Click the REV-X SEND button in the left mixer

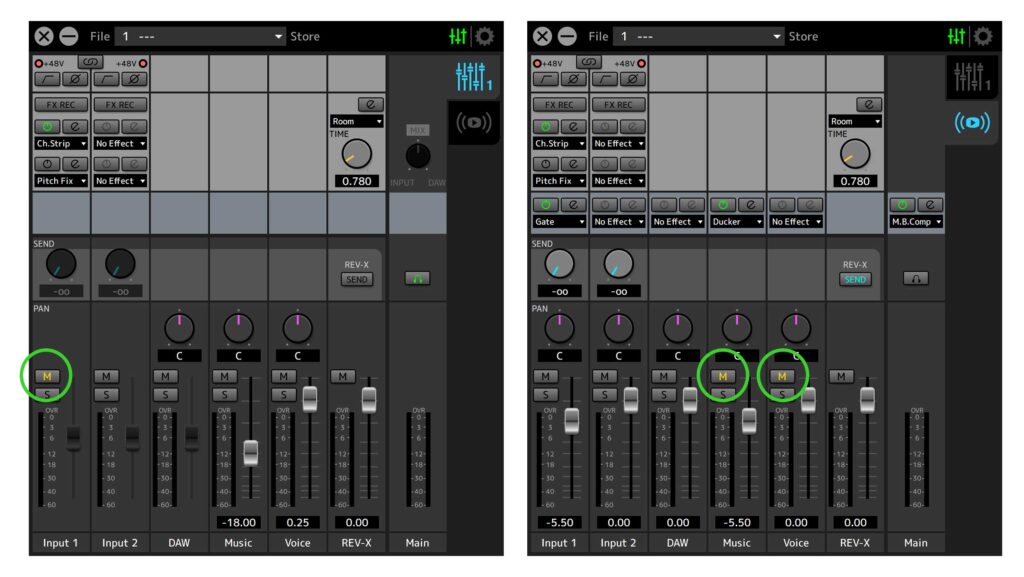point(357,279)
